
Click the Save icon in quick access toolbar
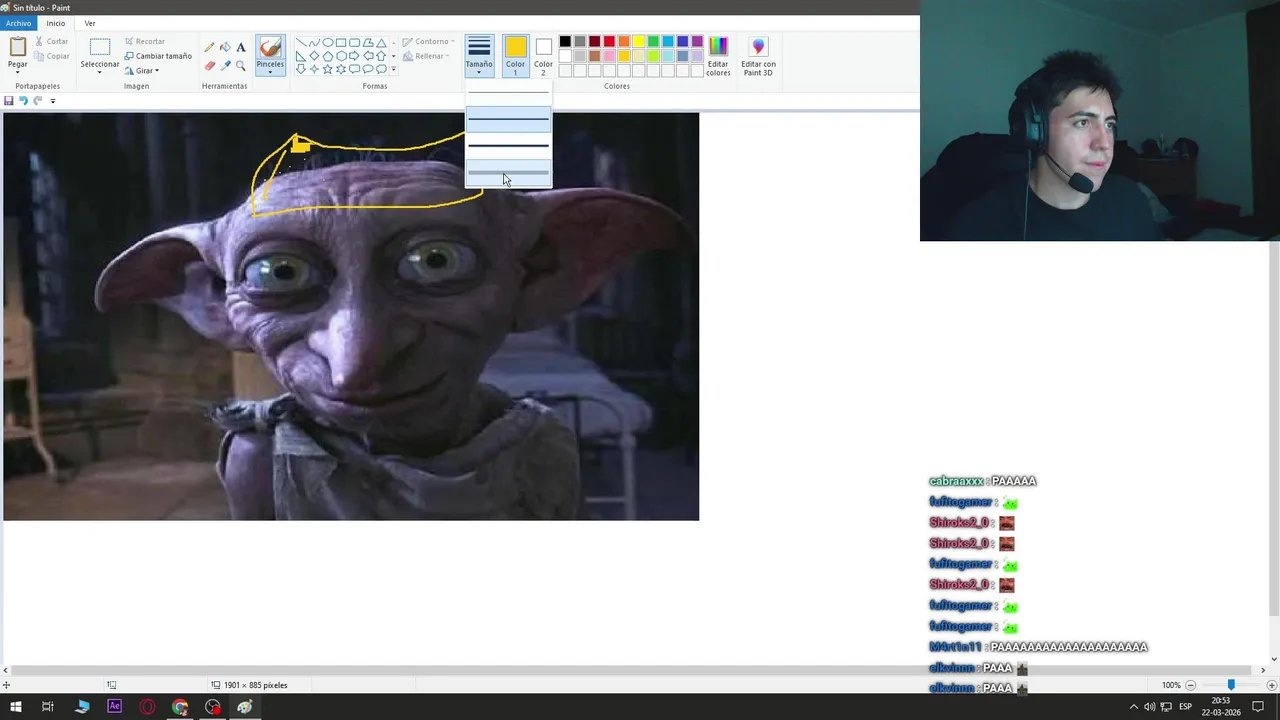[9, 101]
